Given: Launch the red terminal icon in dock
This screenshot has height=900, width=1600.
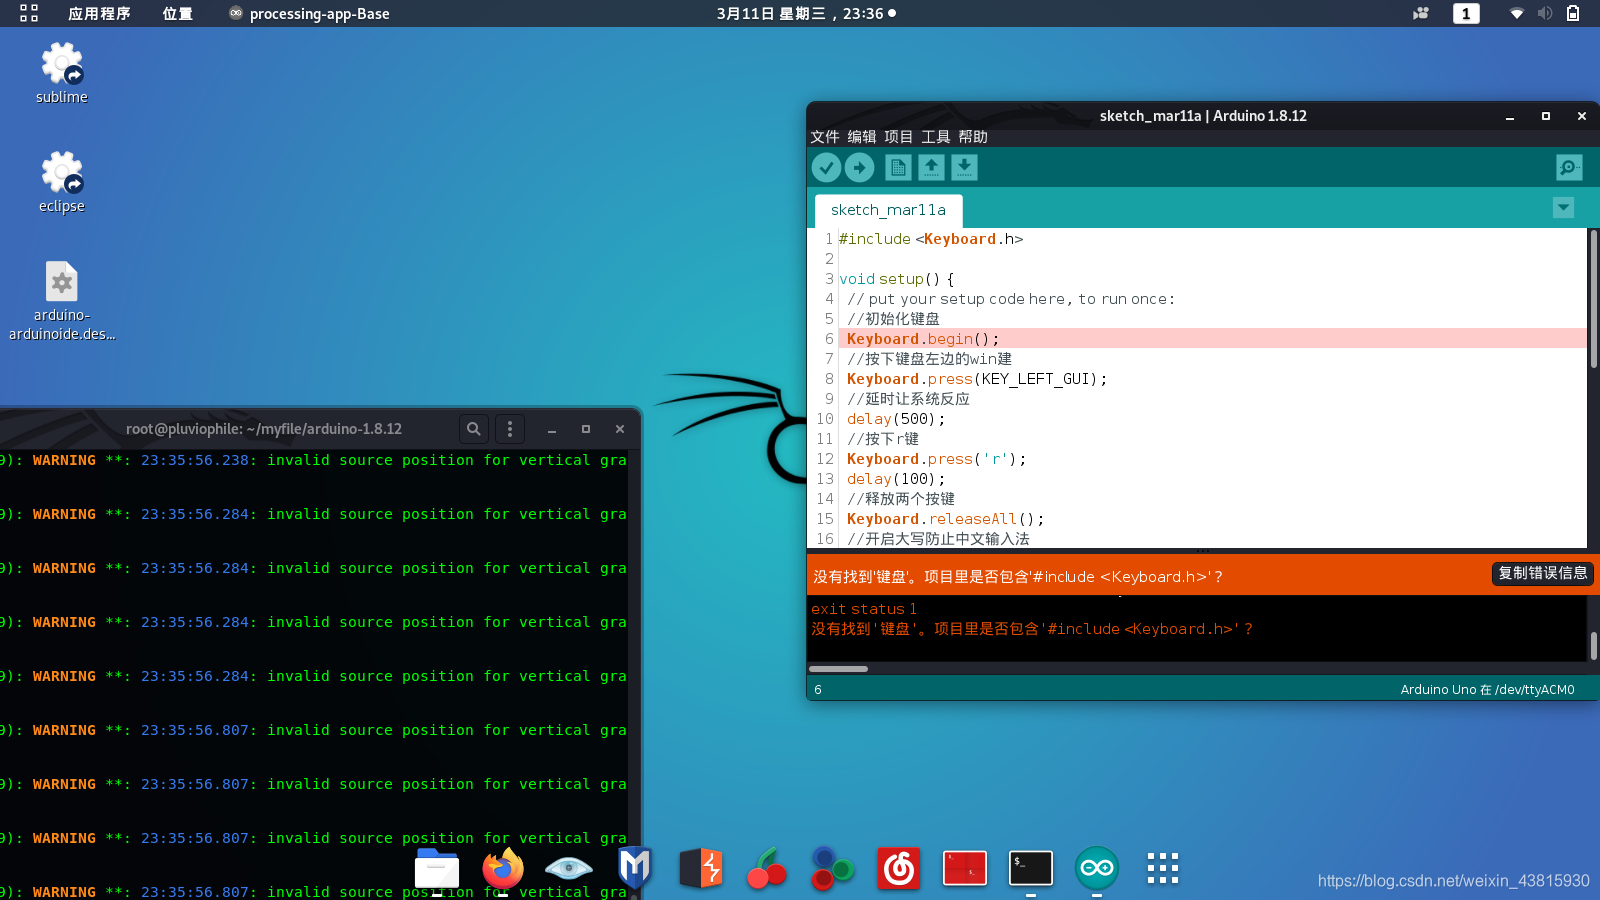Looking at the screenshot, I should tap(965, 868).
